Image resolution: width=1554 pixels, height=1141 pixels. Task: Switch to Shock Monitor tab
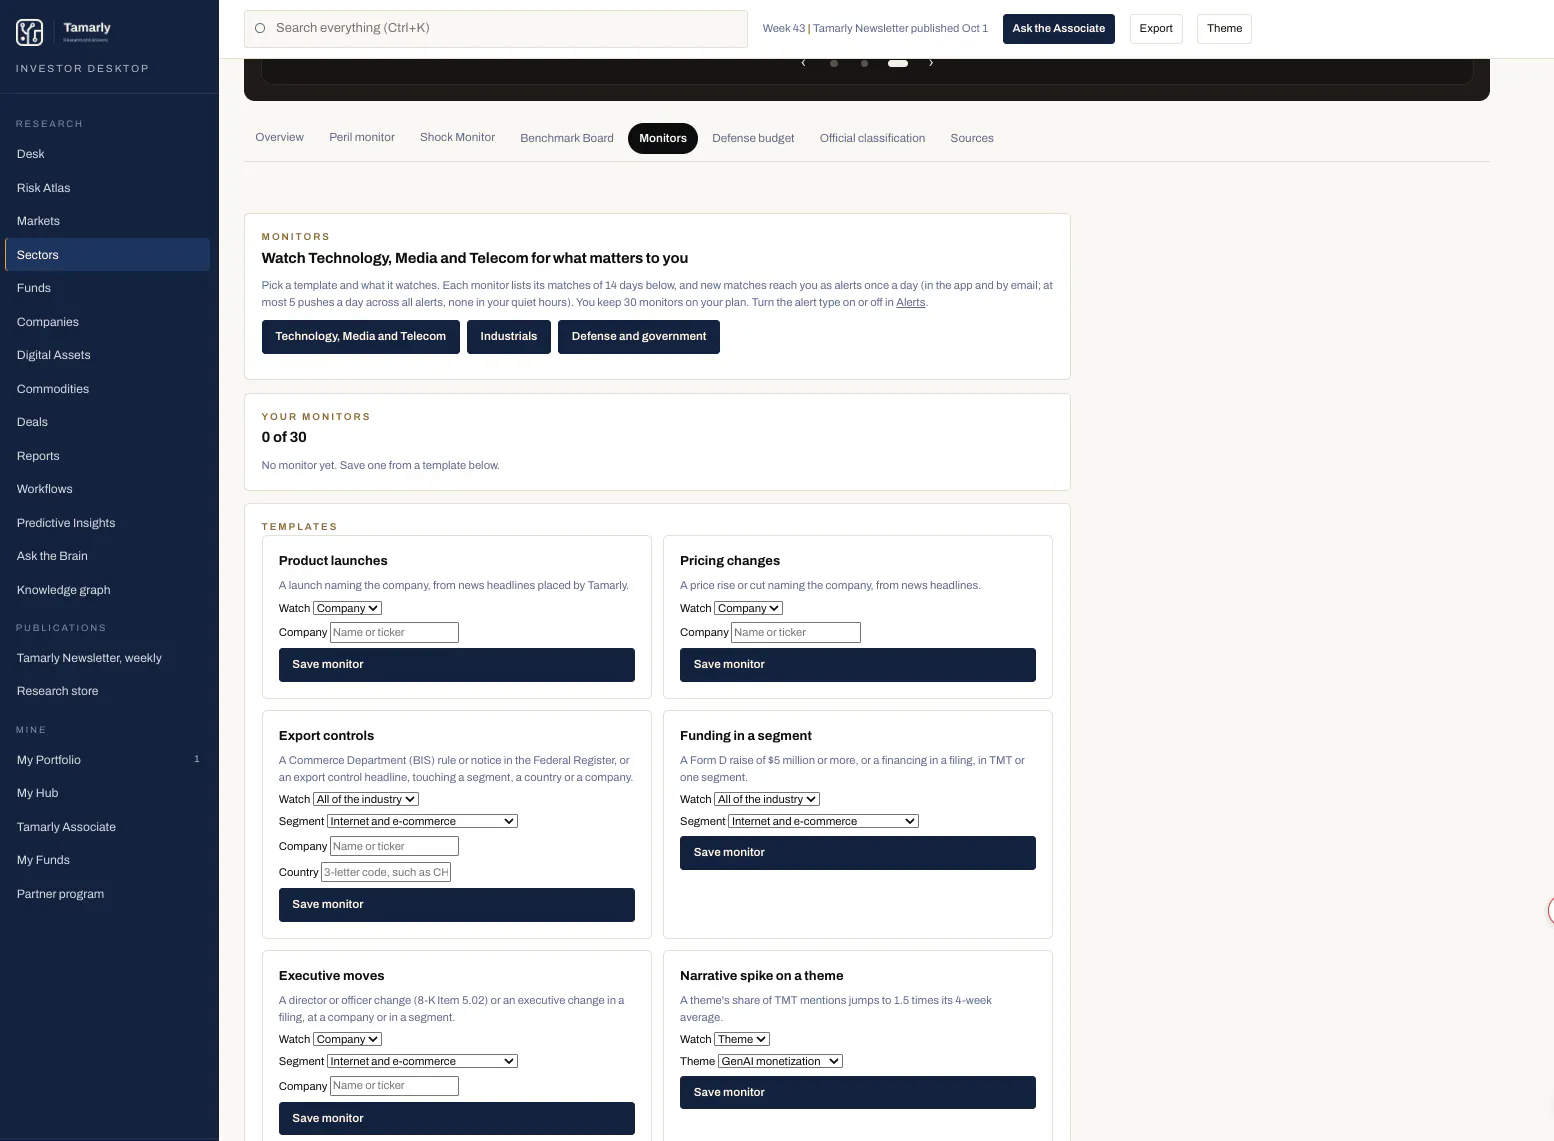tap(457, 138)
